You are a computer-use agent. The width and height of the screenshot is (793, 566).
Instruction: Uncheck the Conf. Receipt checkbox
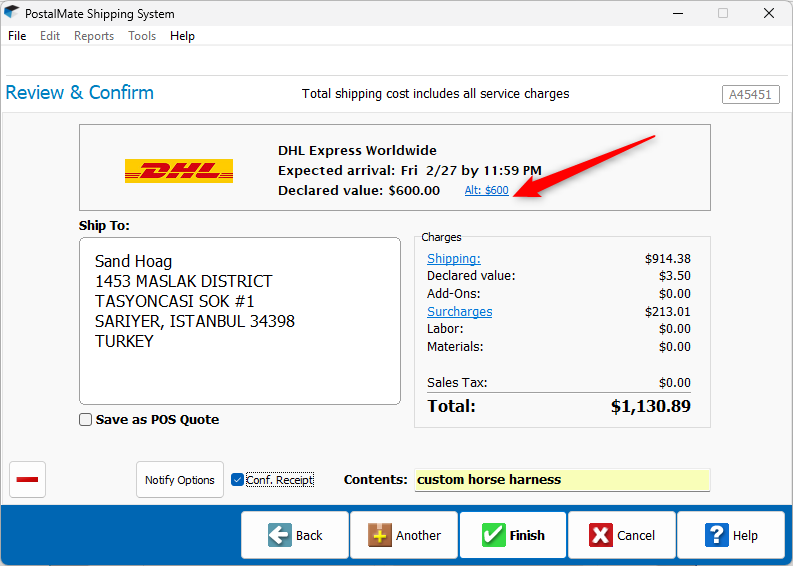coord(237,480)
